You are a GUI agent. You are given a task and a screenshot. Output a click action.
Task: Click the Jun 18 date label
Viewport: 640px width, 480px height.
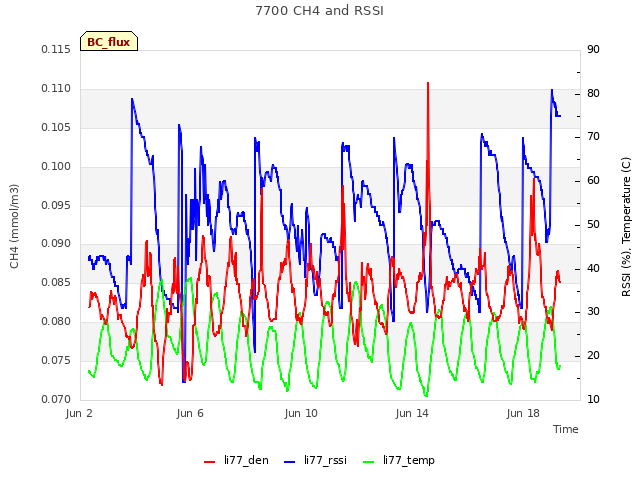tap(523, 413)
